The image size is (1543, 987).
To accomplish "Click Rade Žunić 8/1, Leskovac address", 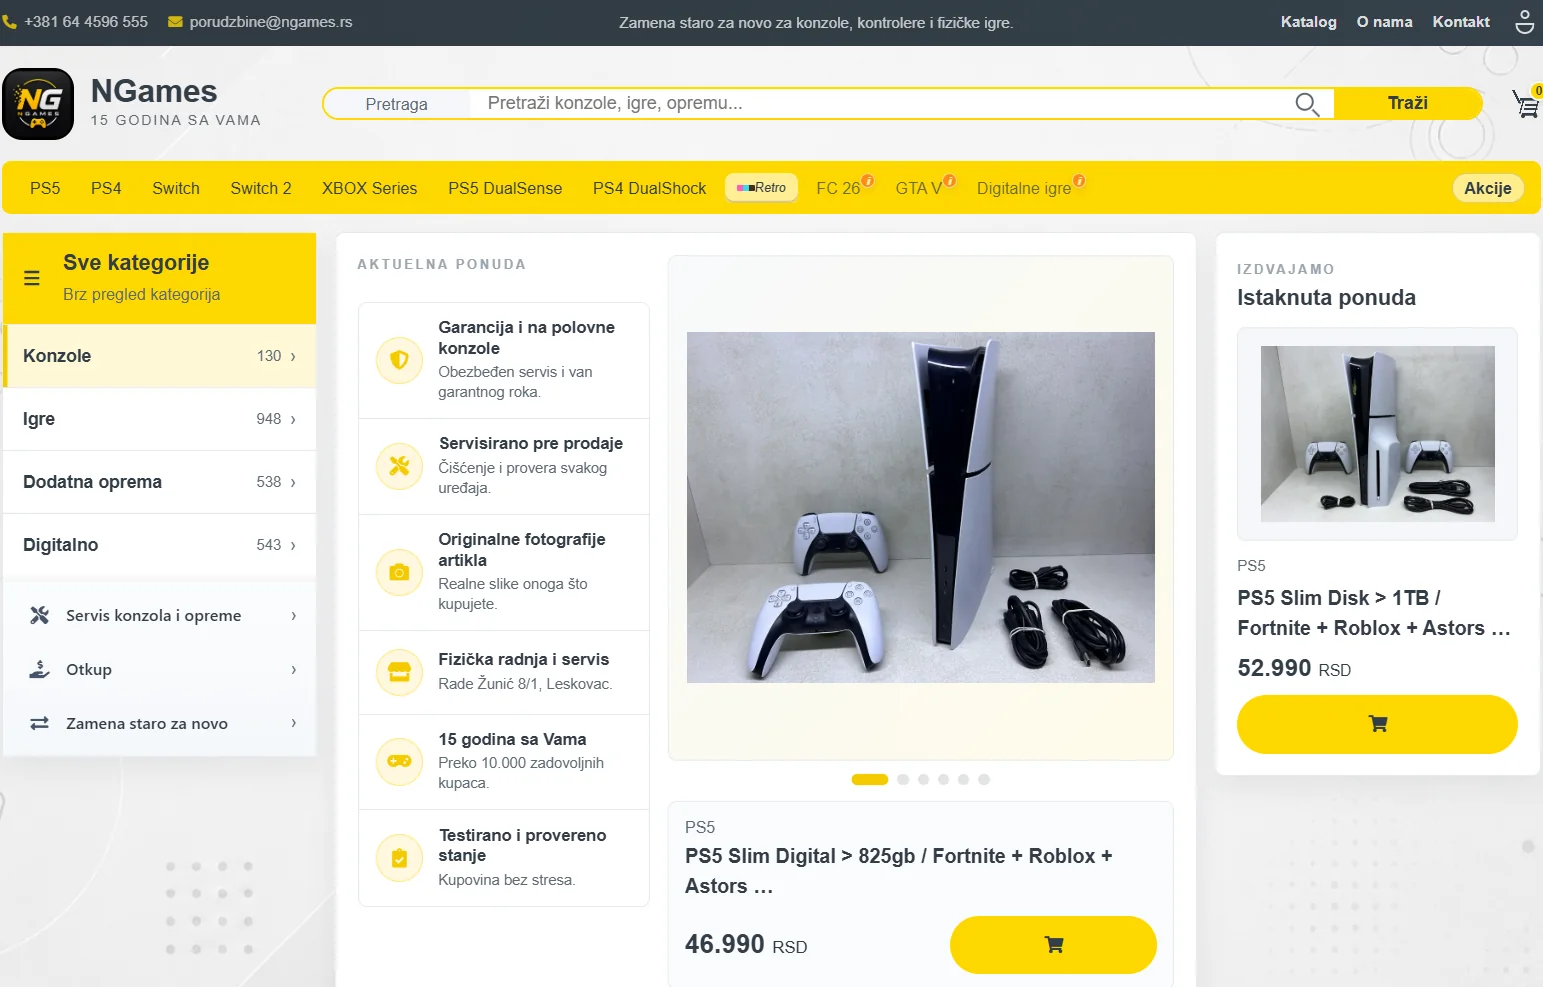I will tap(525, 684).
